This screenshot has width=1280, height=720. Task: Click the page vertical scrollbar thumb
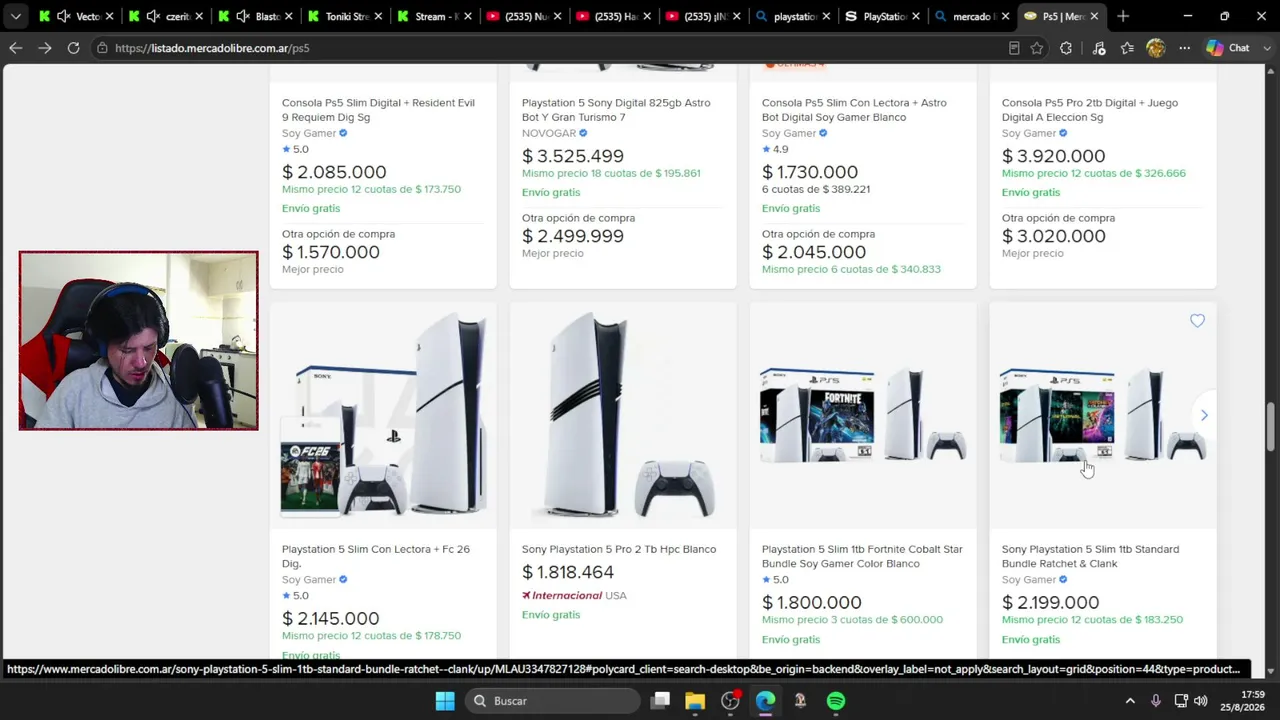coord(1271,427)
